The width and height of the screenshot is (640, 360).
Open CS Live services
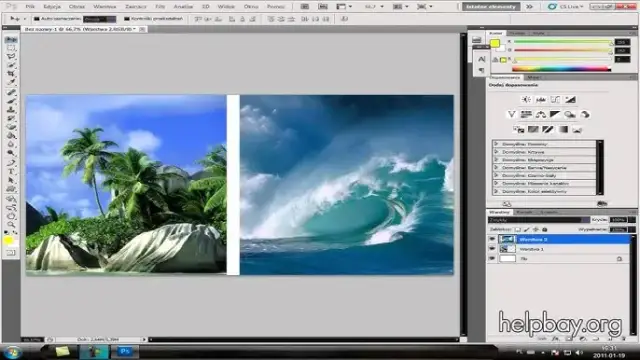pyautogui.click(x=566, y=7)
